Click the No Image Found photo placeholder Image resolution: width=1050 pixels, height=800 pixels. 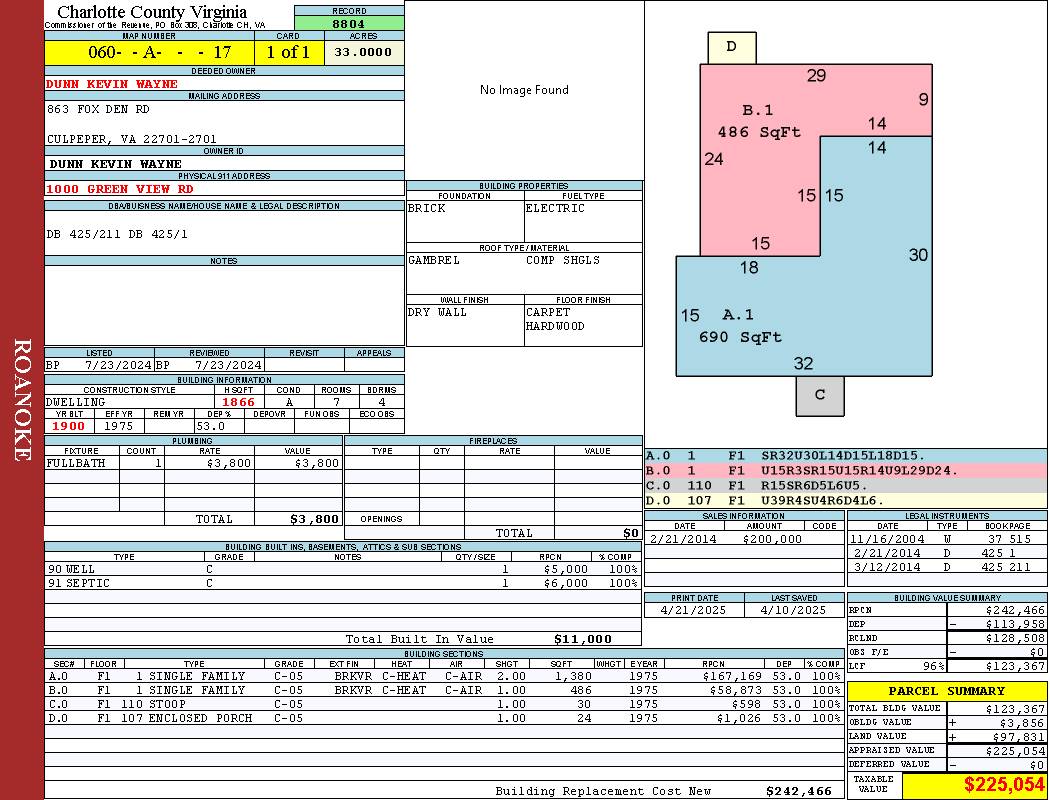[x=524, y=90]
